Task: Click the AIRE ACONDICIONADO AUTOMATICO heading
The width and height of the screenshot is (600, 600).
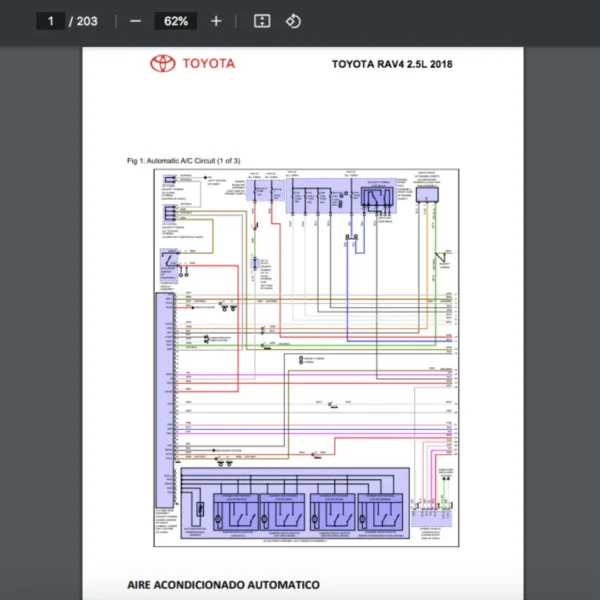Action: (223, 584)
